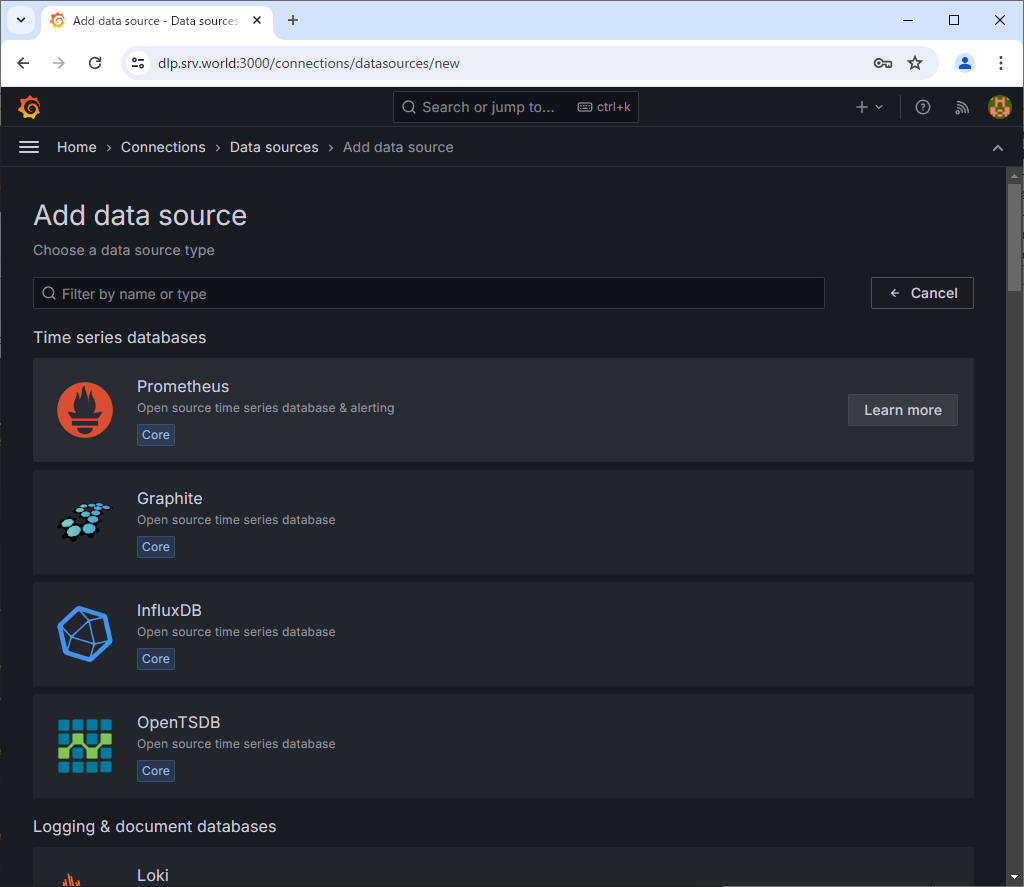Click the page vertical scrollbar thumb

coord(1014,237)
